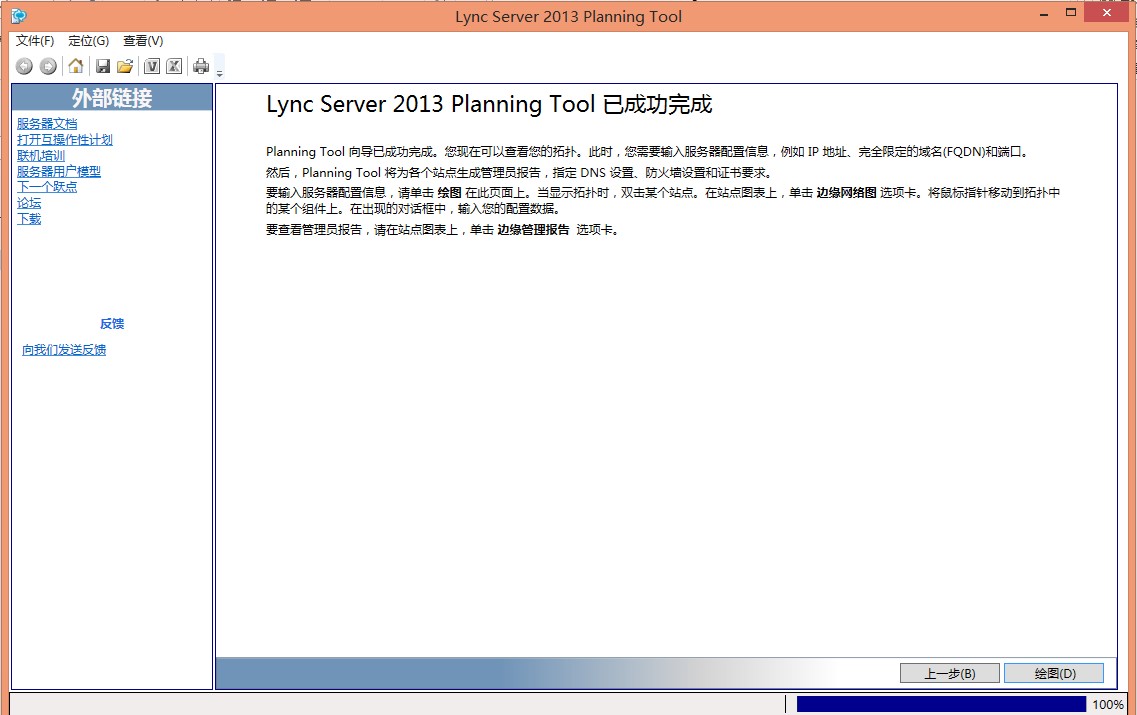
Task: Click 向我们发送反馈 feedback link
Action: 64,350
